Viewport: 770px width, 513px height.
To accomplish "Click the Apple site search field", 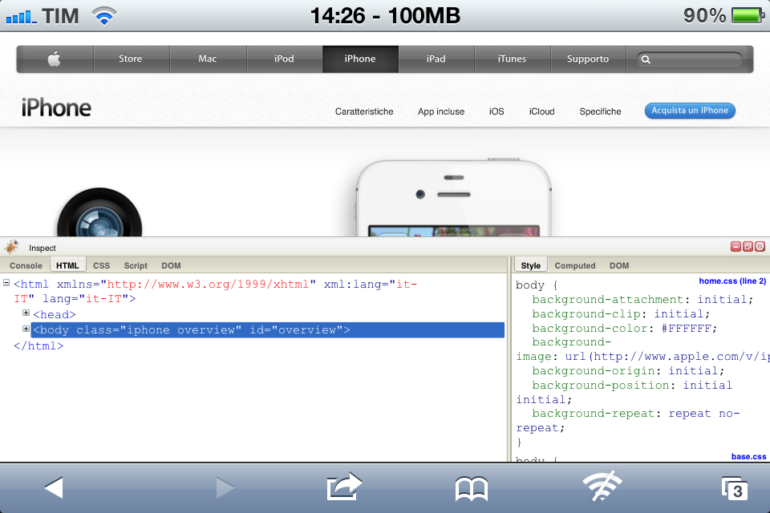I will pos(689,59).
